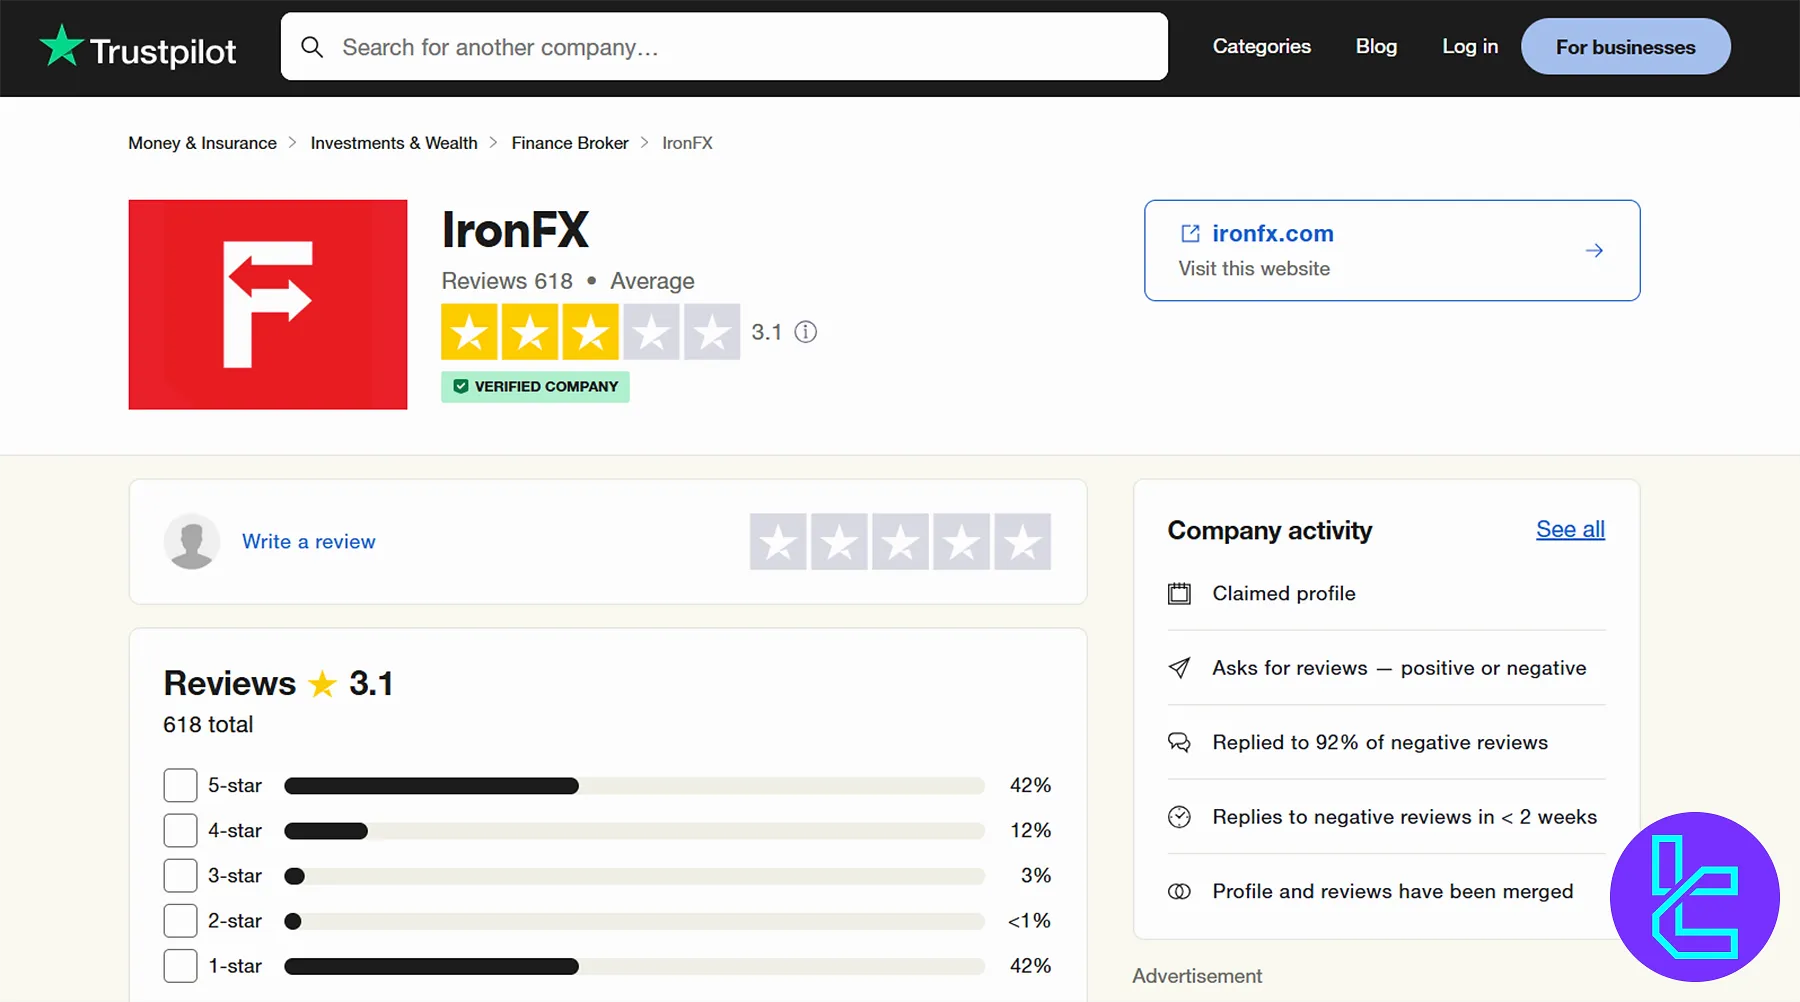This screenshot has height=1002, width=1800.
Task: Click the rating info icon beside 3.1
Action: click(805, 332)
